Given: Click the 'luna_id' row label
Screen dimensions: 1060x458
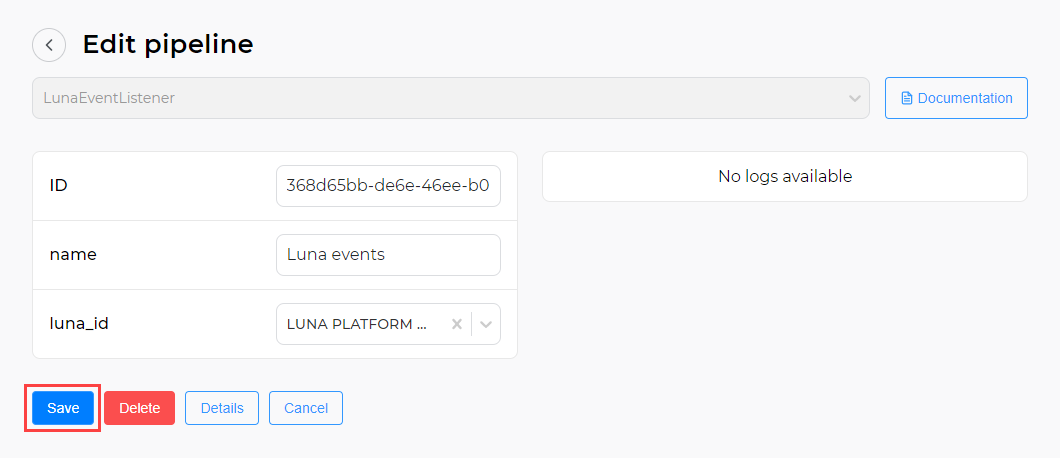Looking at the screenshot, I should point(79,324).
